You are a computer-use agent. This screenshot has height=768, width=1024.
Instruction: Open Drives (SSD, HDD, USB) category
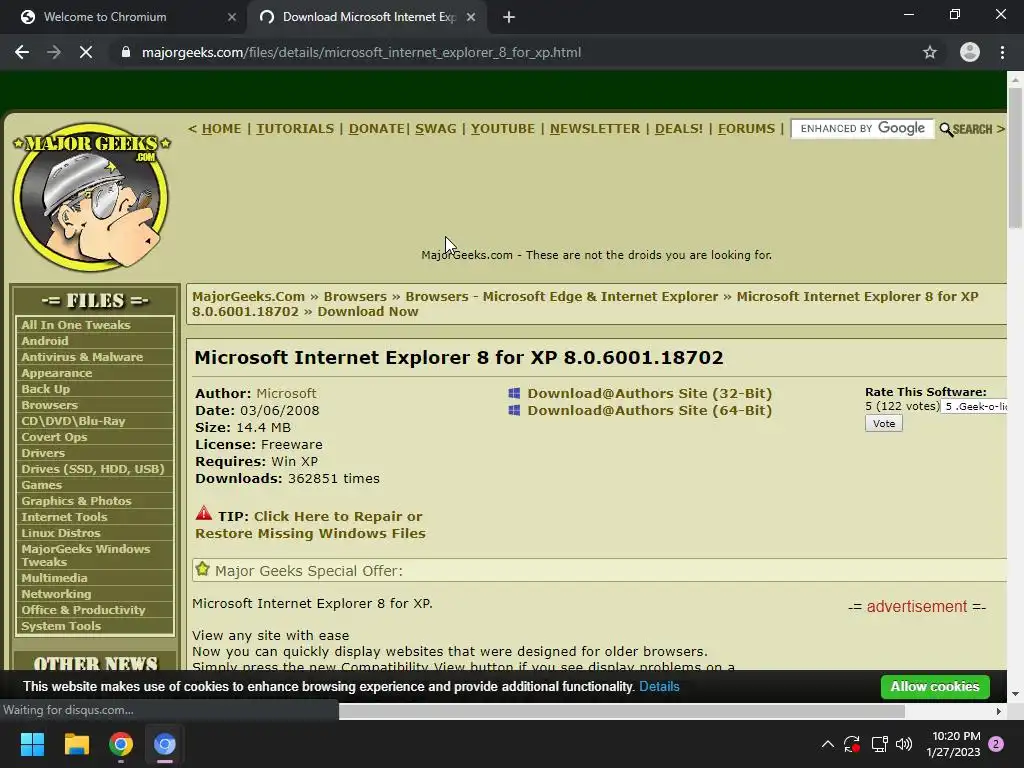tap(95, 469)
